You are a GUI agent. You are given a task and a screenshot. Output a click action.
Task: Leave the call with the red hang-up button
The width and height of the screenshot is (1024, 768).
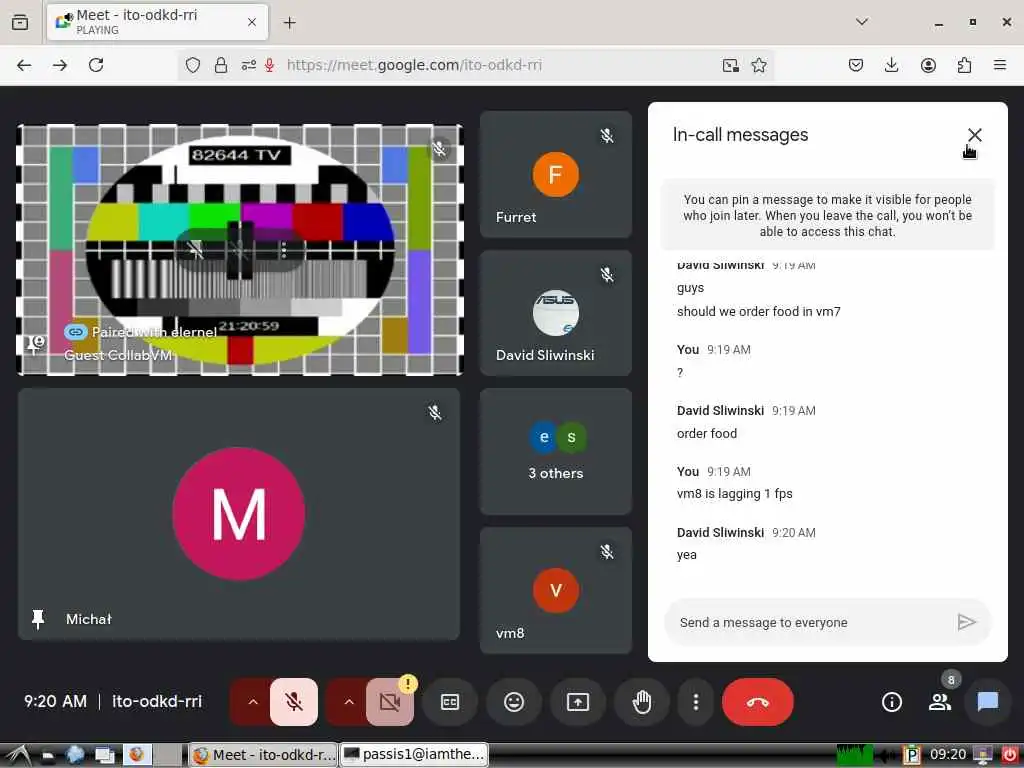758,702
